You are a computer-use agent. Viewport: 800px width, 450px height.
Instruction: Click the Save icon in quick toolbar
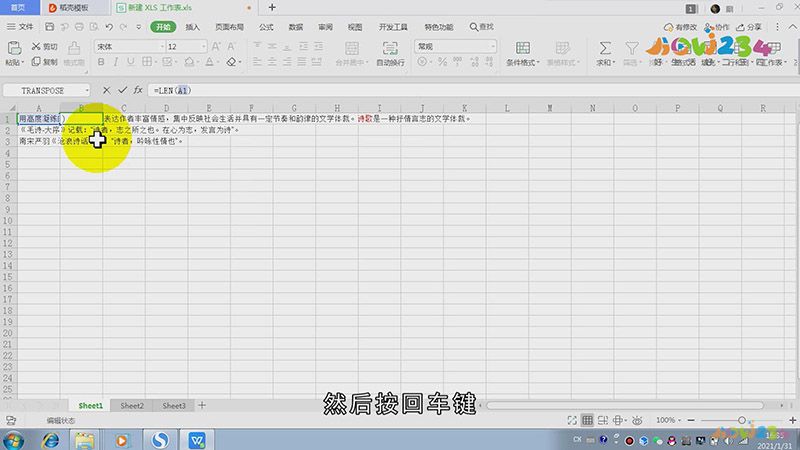click(49, 27)
